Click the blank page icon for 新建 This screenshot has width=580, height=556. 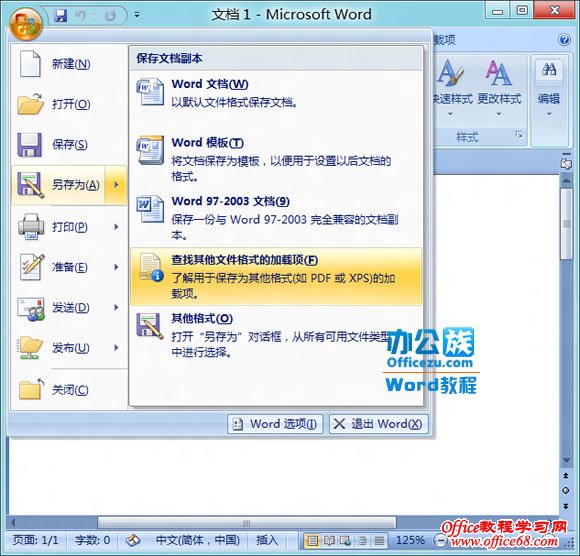30,64
